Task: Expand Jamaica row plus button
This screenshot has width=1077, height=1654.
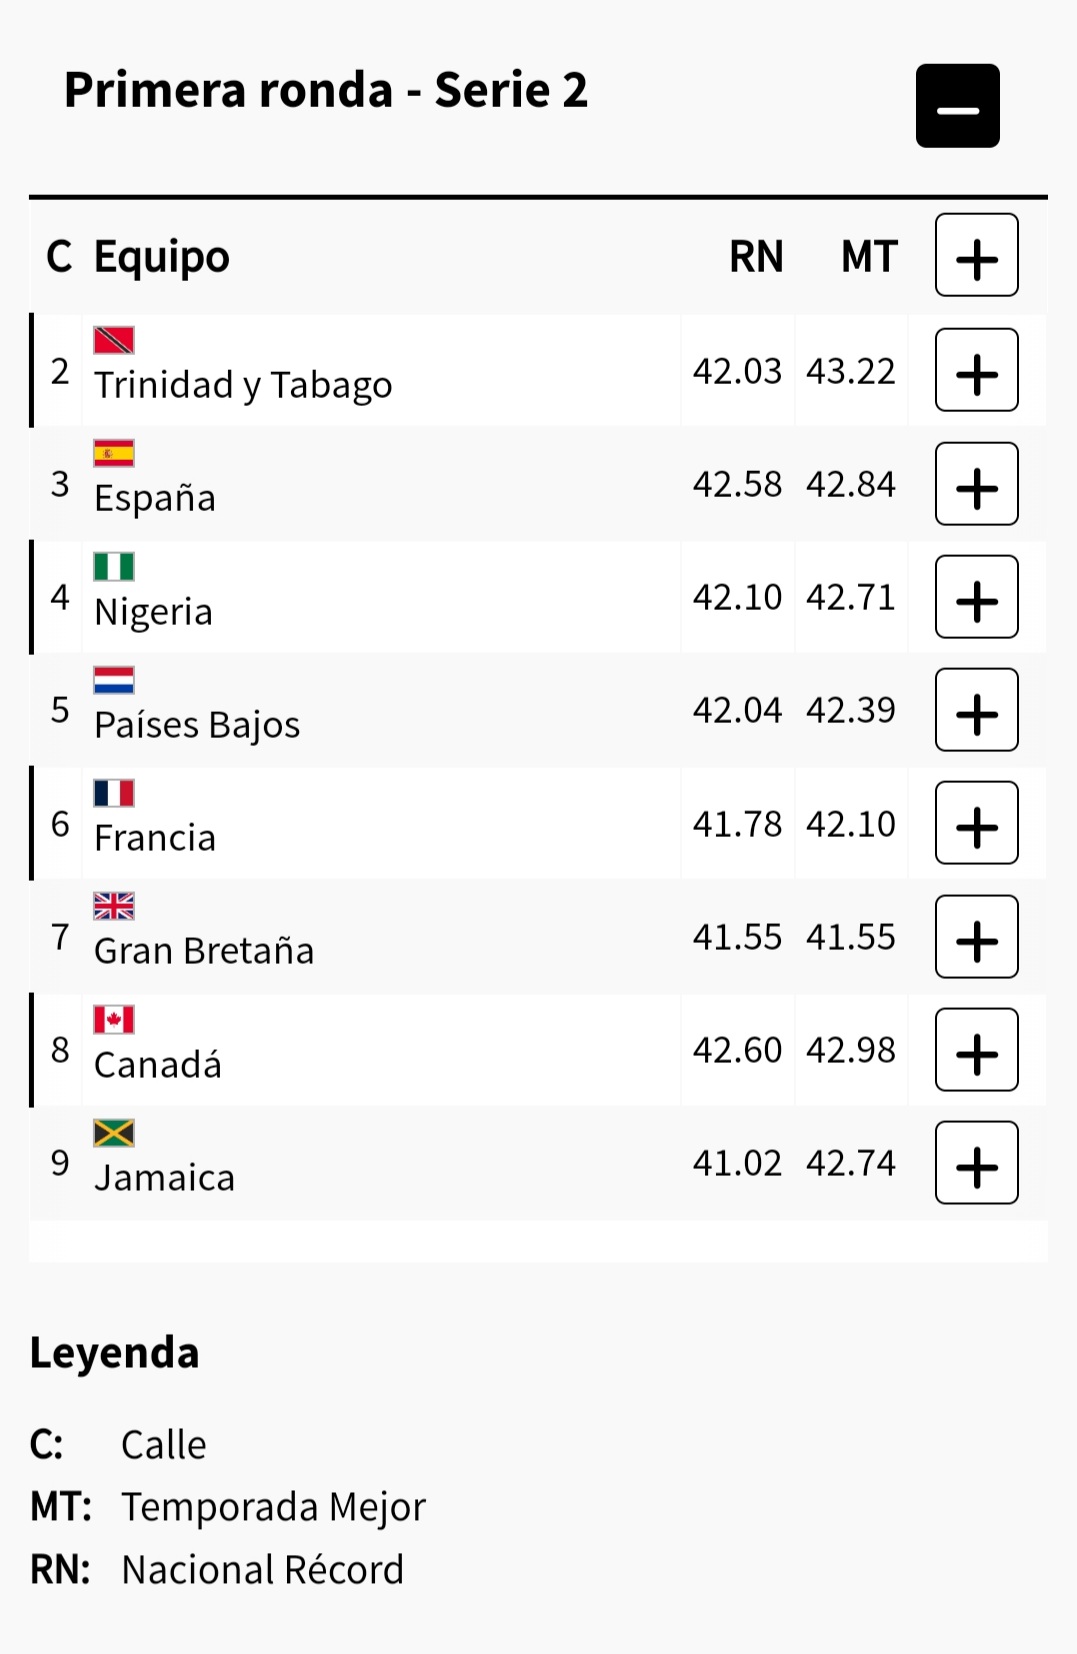Action: (976, 1163)
